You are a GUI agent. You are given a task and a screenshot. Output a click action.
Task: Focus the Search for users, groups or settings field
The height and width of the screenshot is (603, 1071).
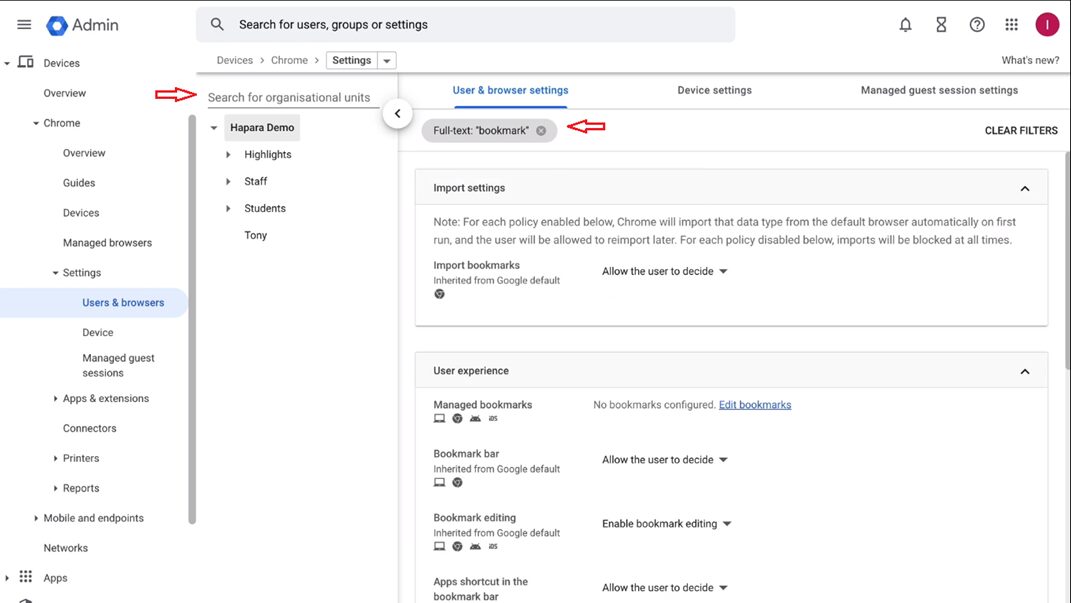click(x=466, y=25)
